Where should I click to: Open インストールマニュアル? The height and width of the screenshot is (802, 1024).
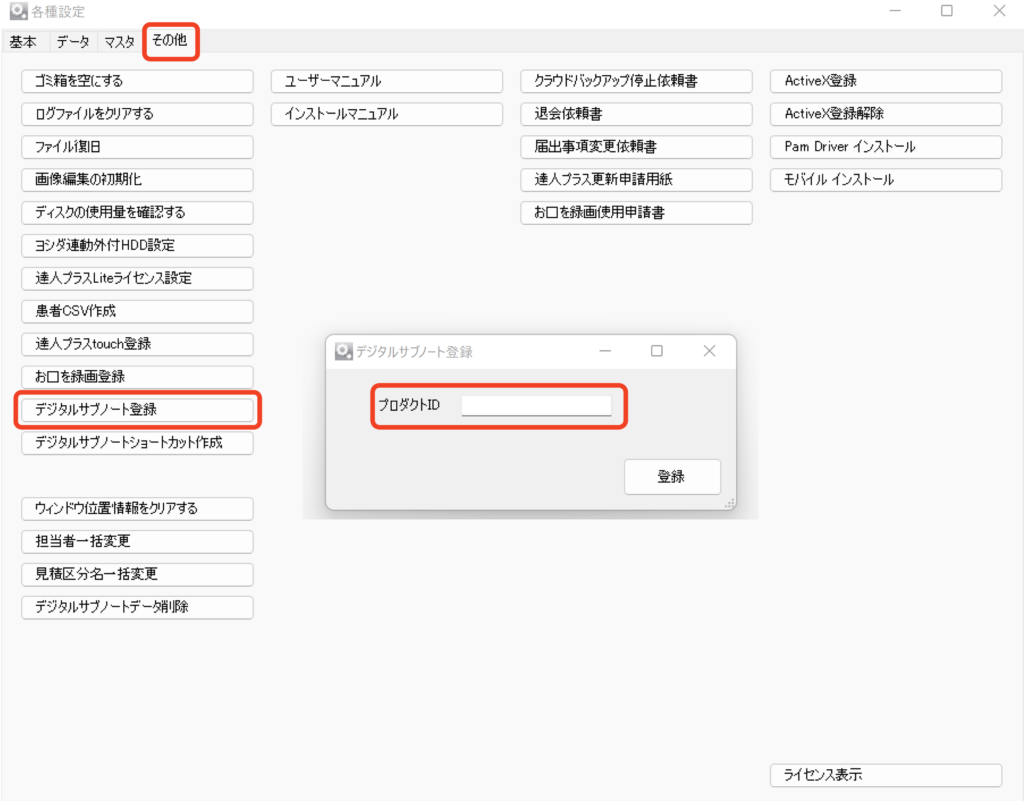386,114
